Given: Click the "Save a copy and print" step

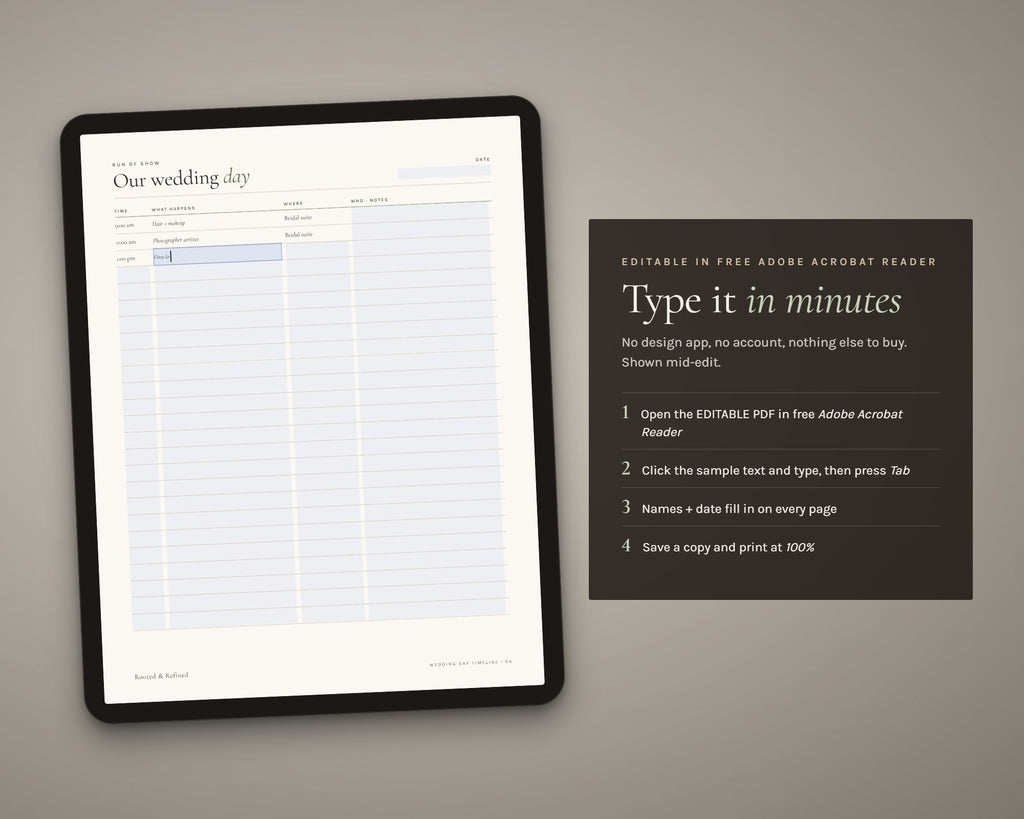Looking at the screenshot, I should [x=728, y=547].
